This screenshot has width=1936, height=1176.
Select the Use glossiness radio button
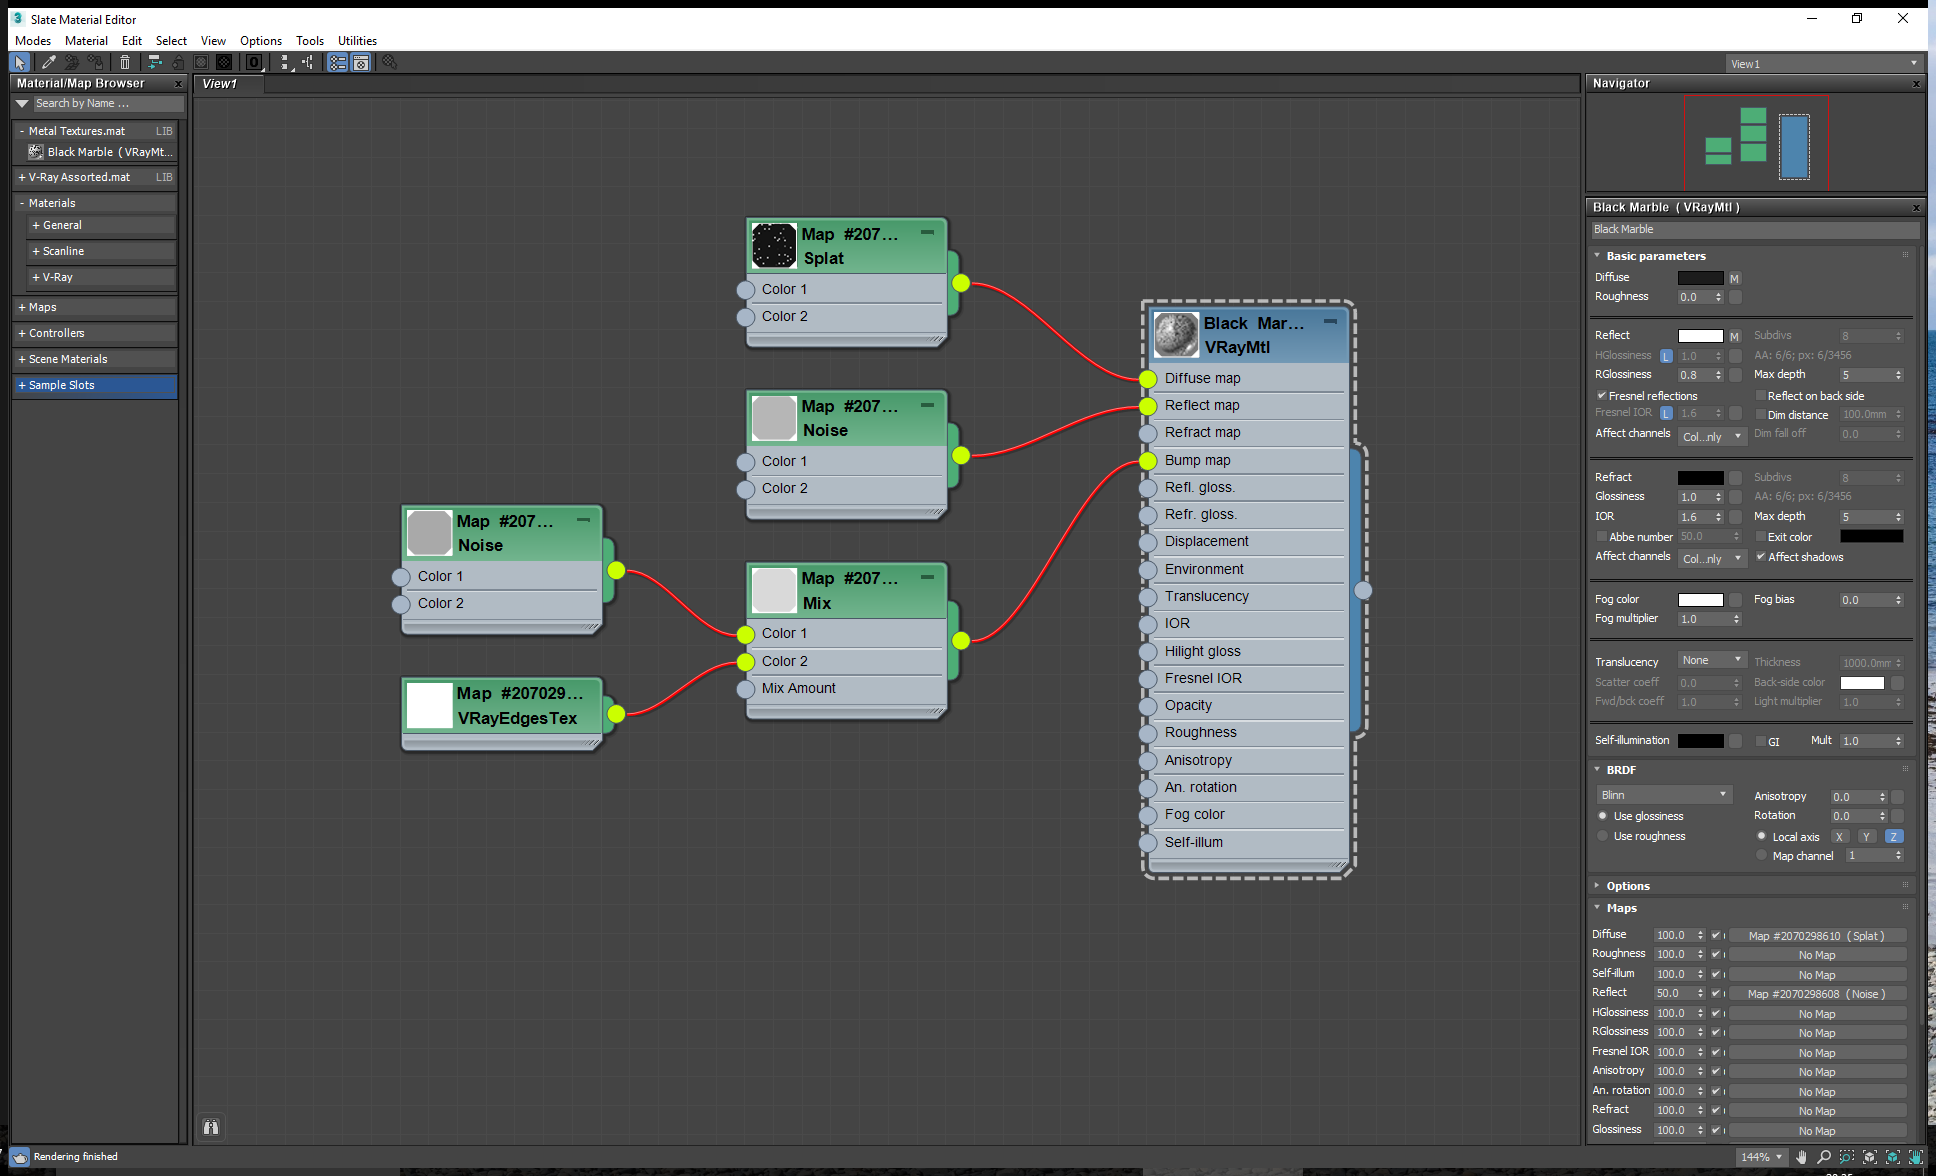point(1603,816)
